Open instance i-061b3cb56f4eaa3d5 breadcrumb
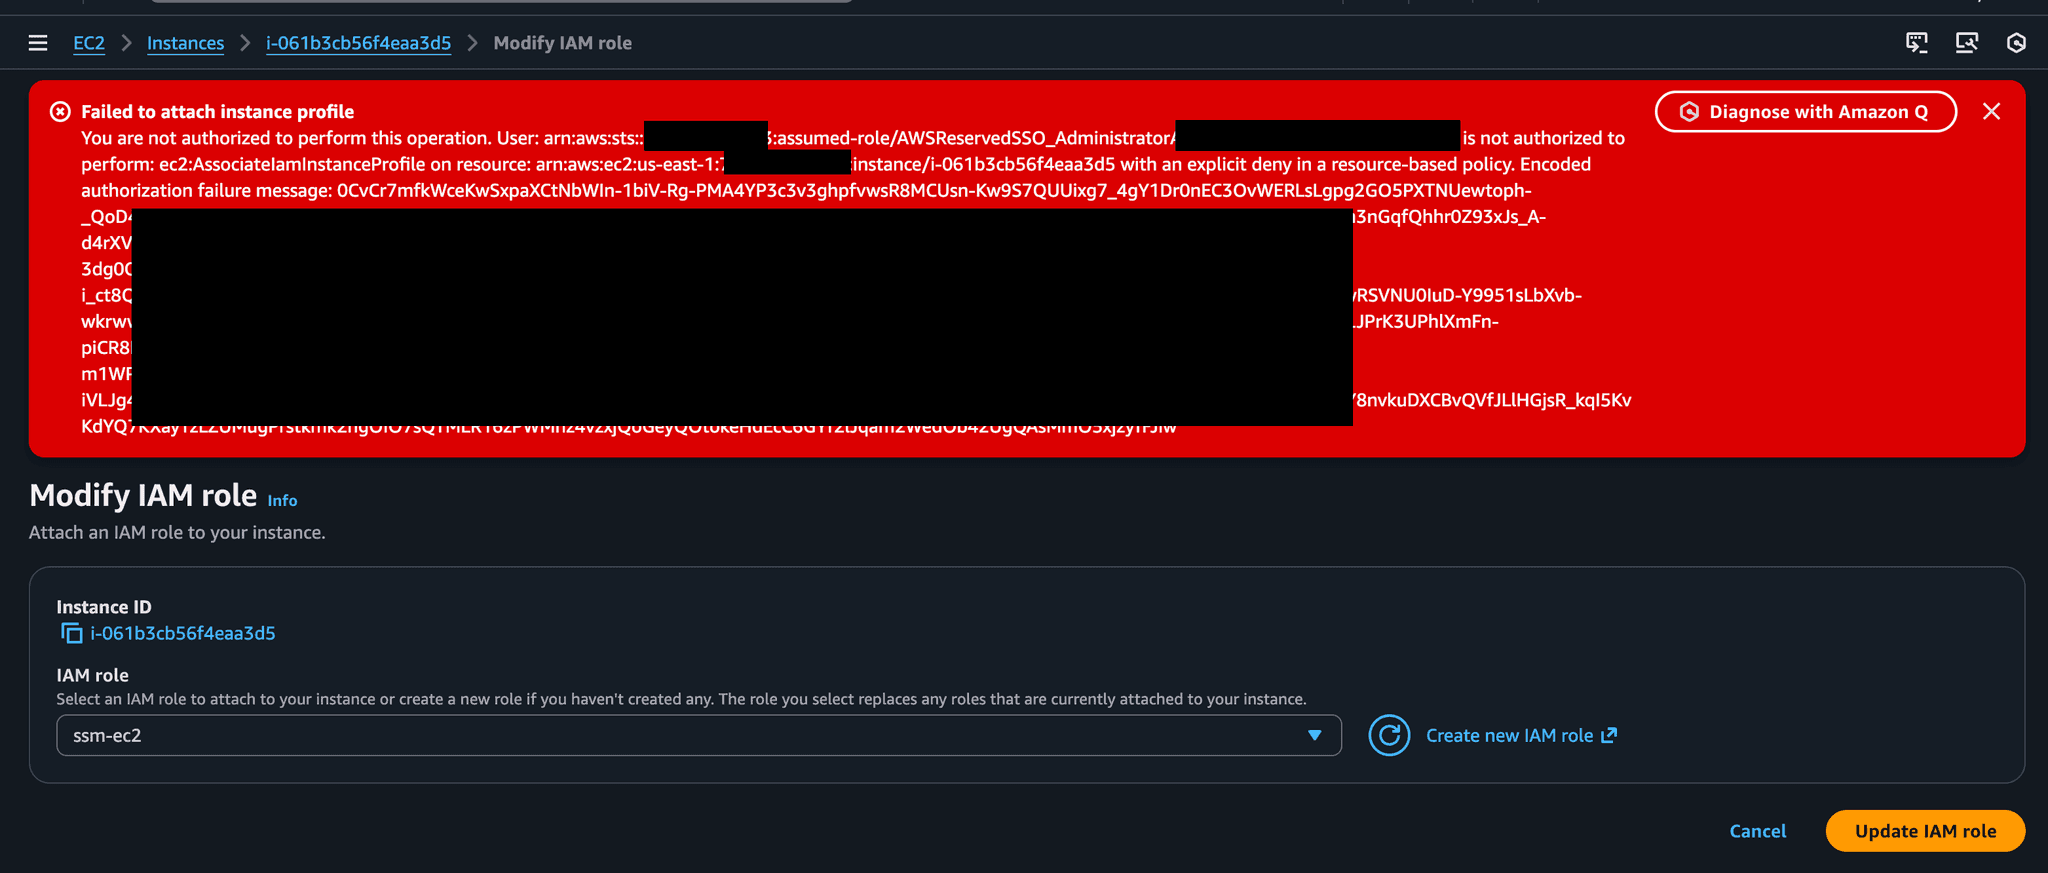 (358, 43)
